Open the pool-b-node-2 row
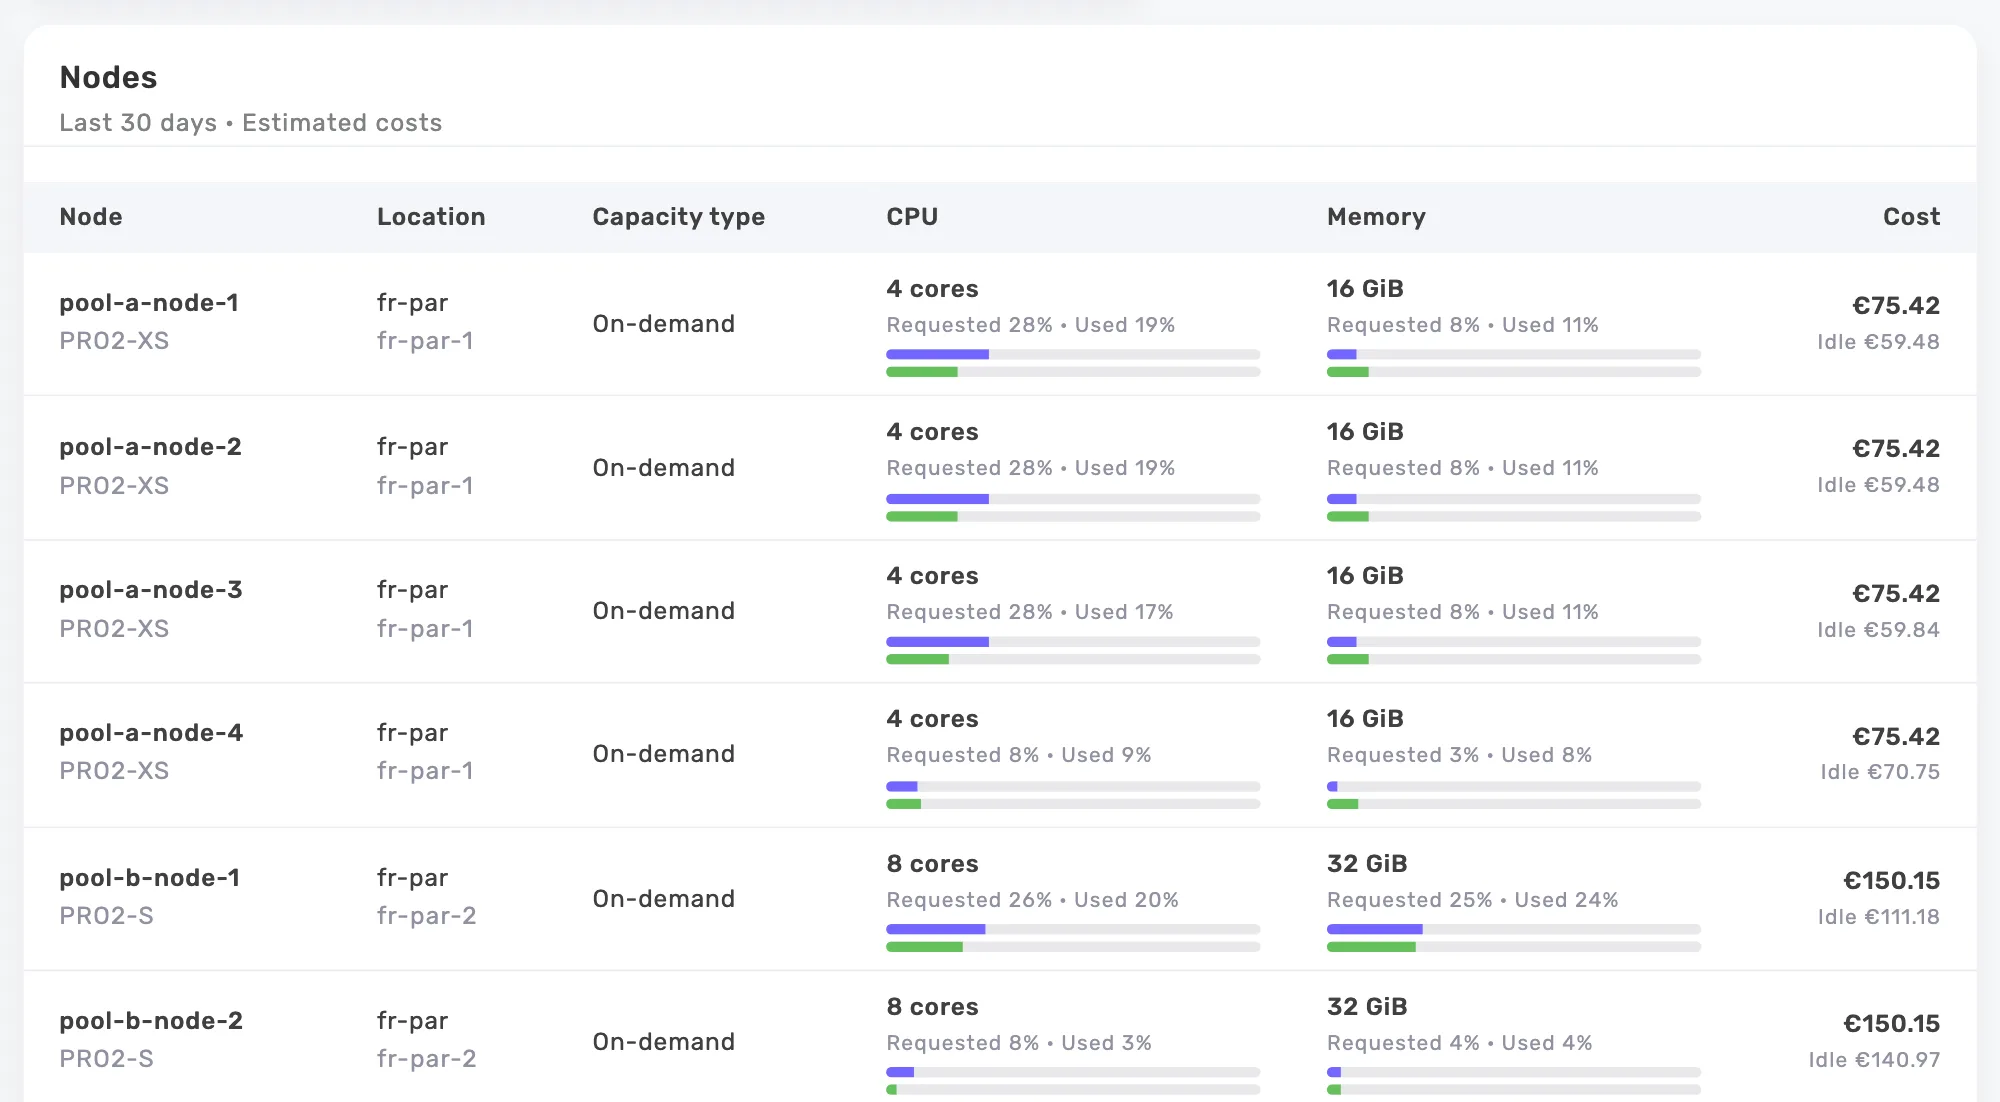Image resolution: width=2000 pixels, height=1102 pixels. point(1000,1037)
